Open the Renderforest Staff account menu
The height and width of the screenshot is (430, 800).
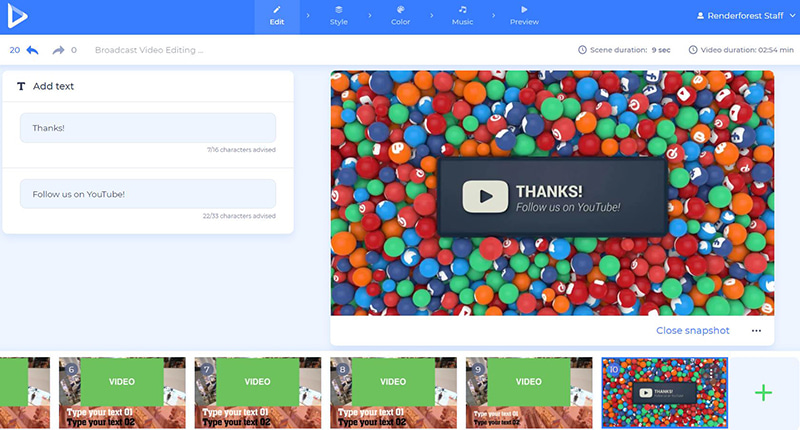pyautogui.click(x=746, y=16)
